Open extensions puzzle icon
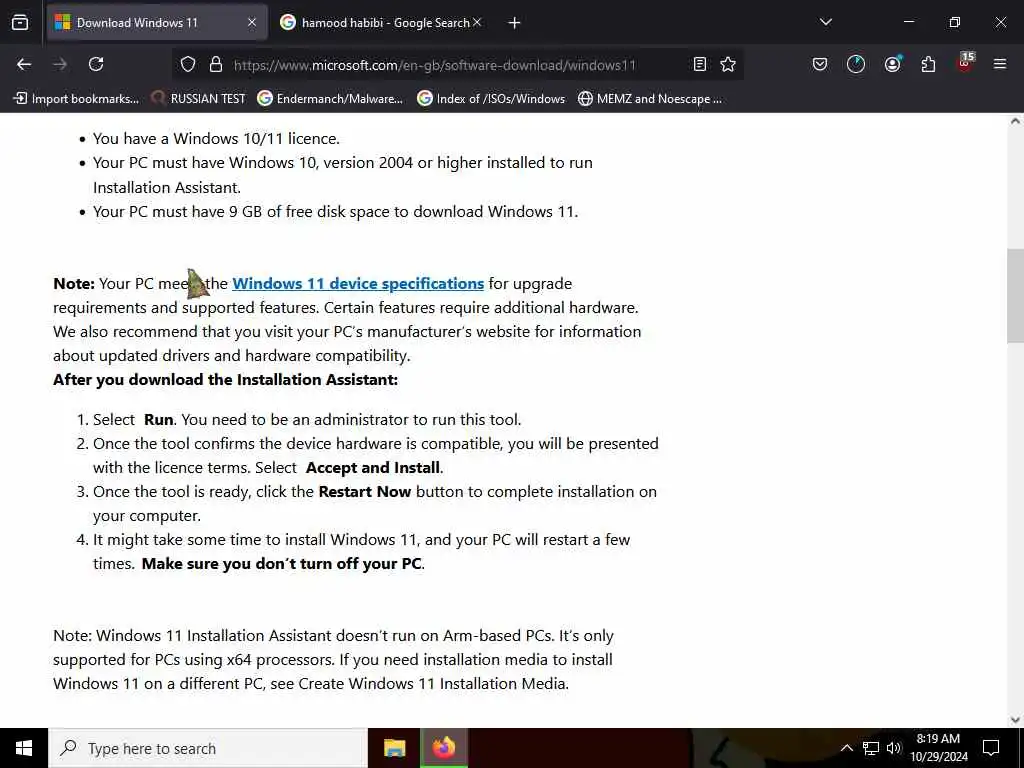1024x768 pixels. pyautogui.click(x=928, y=64)
